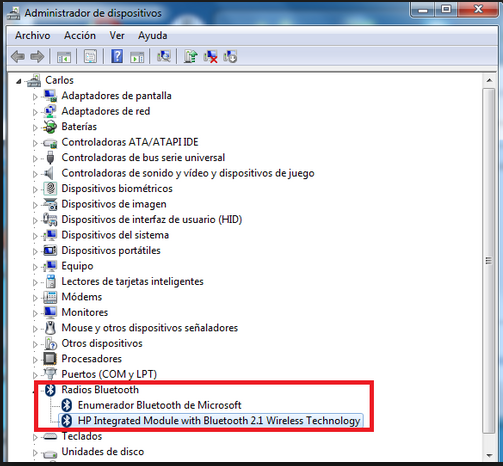Open the Properties toolbar icon
Image resolution: width=503 pixels, height=466 pixels.
[x=90, y=56]
